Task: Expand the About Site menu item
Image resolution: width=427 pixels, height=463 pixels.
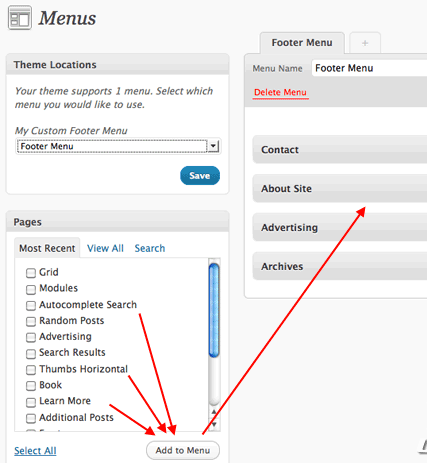Action: point(340,188)
